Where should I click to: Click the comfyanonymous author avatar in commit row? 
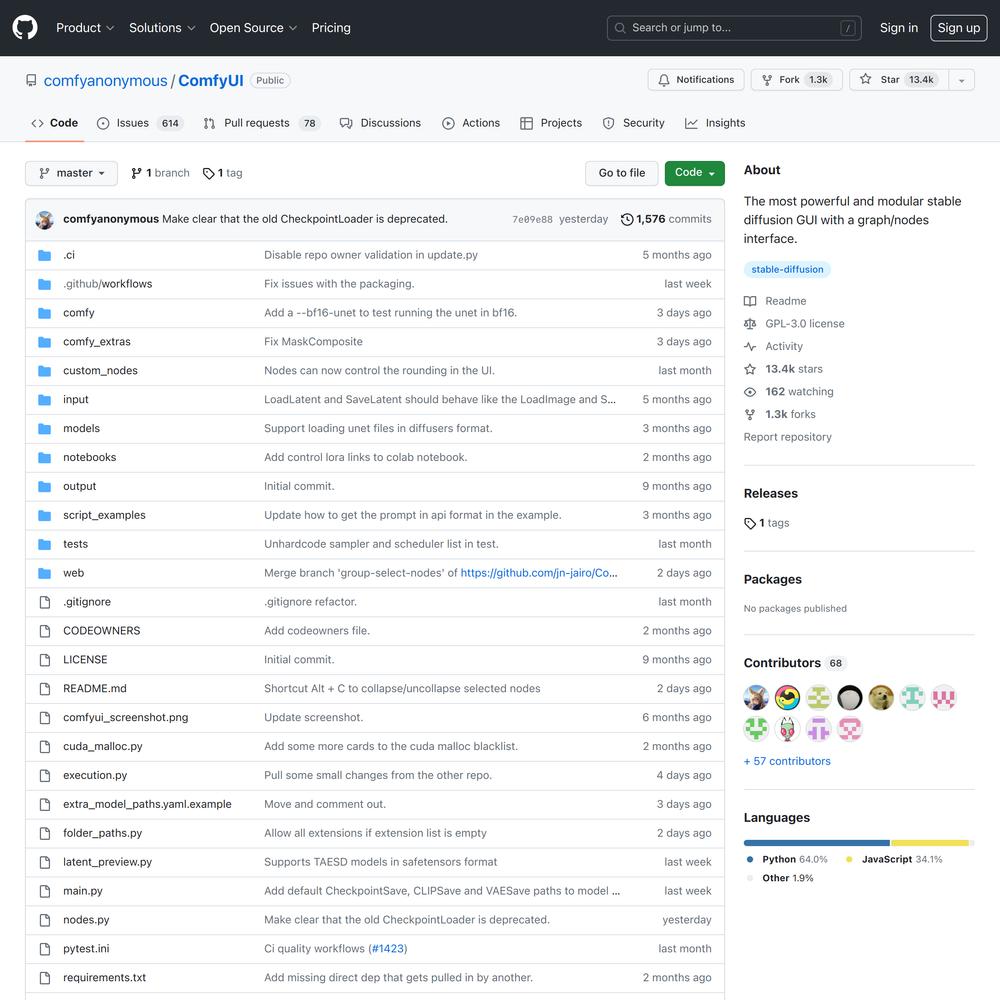pos(45,219)
